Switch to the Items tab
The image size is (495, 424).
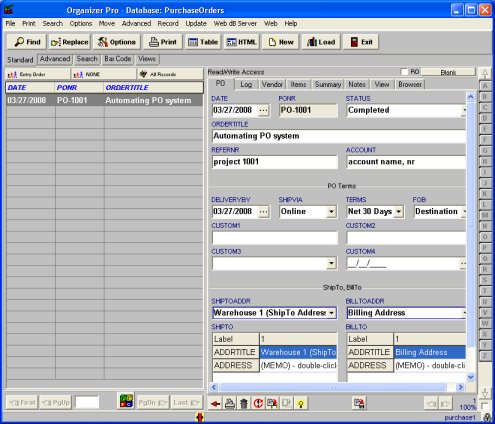click(x=298, y=84)
